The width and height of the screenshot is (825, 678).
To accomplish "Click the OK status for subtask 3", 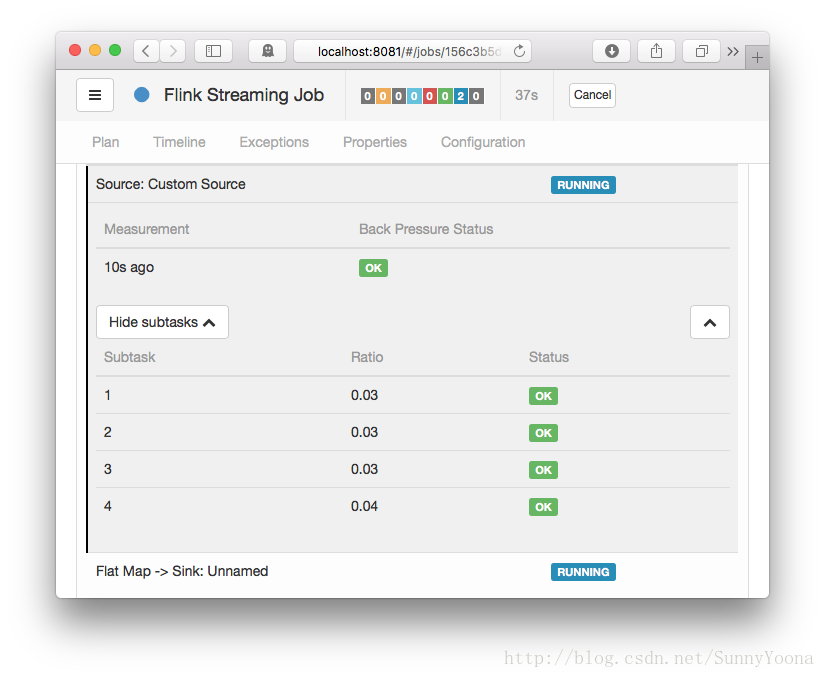I will tap(543, 470).
